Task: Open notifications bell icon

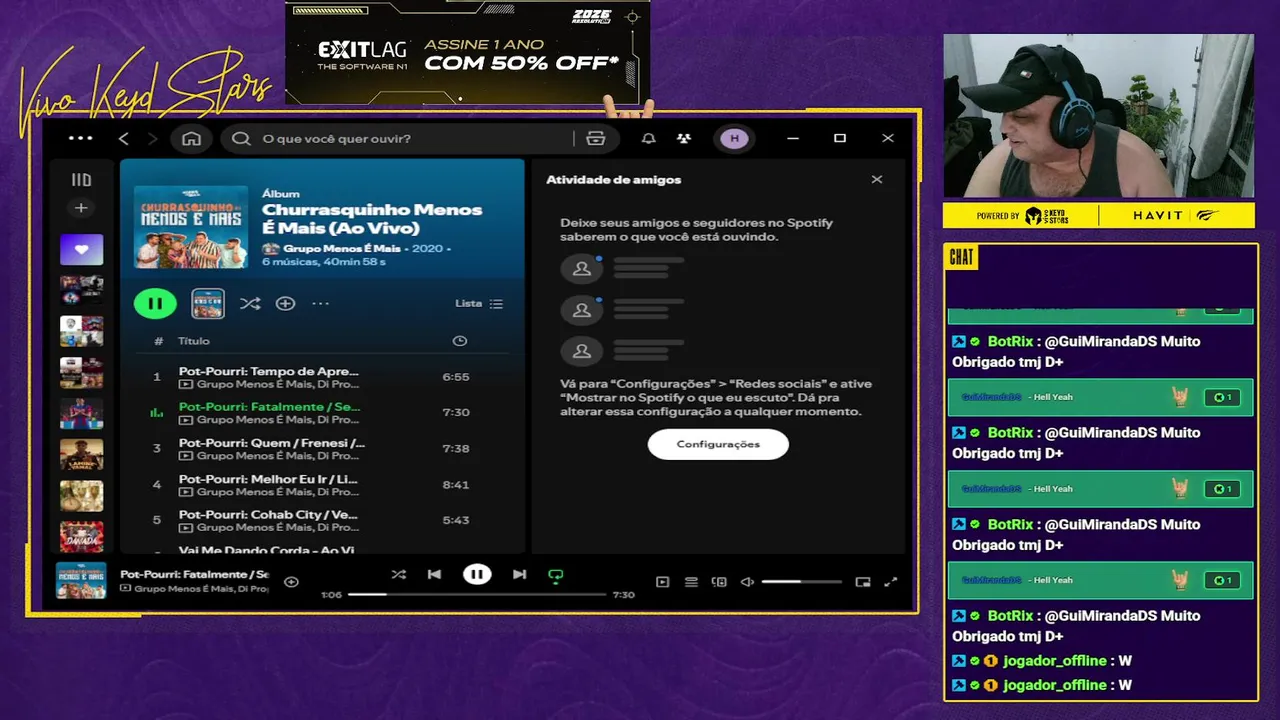Action: pos(648,138)
